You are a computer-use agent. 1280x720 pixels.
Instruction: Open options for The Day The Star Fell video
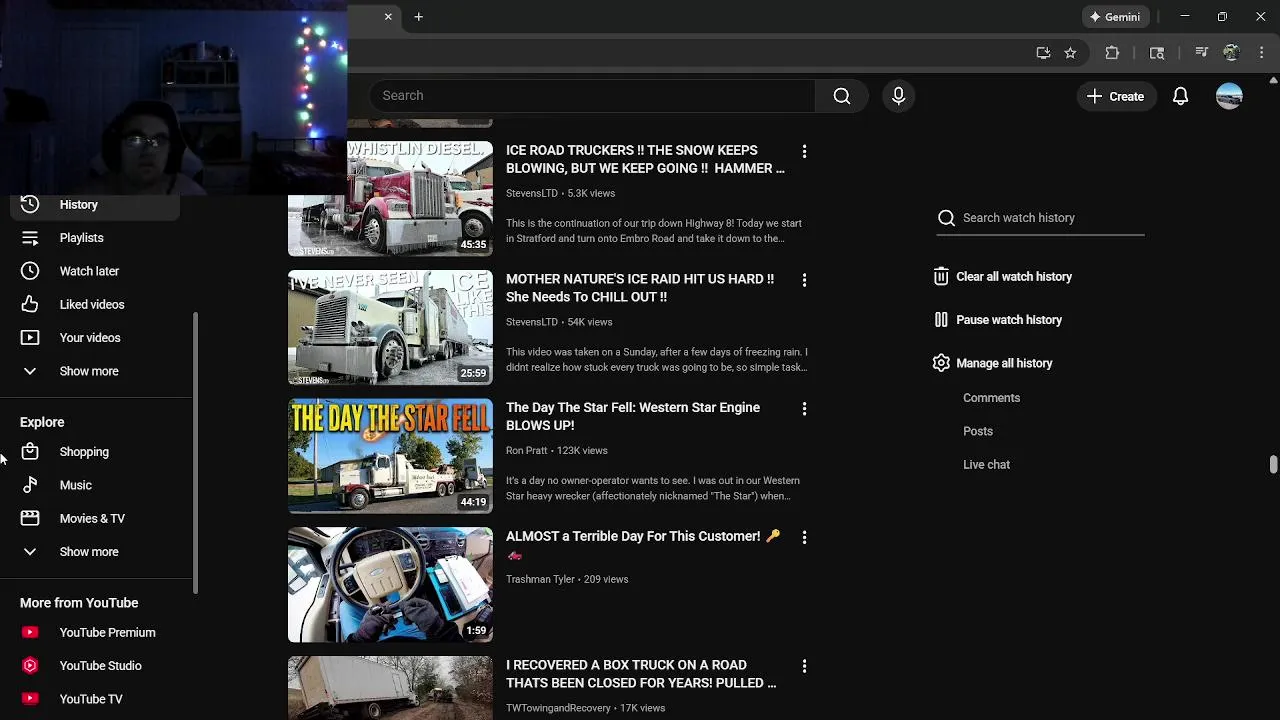pyautogui.click(x=804, y=409)
